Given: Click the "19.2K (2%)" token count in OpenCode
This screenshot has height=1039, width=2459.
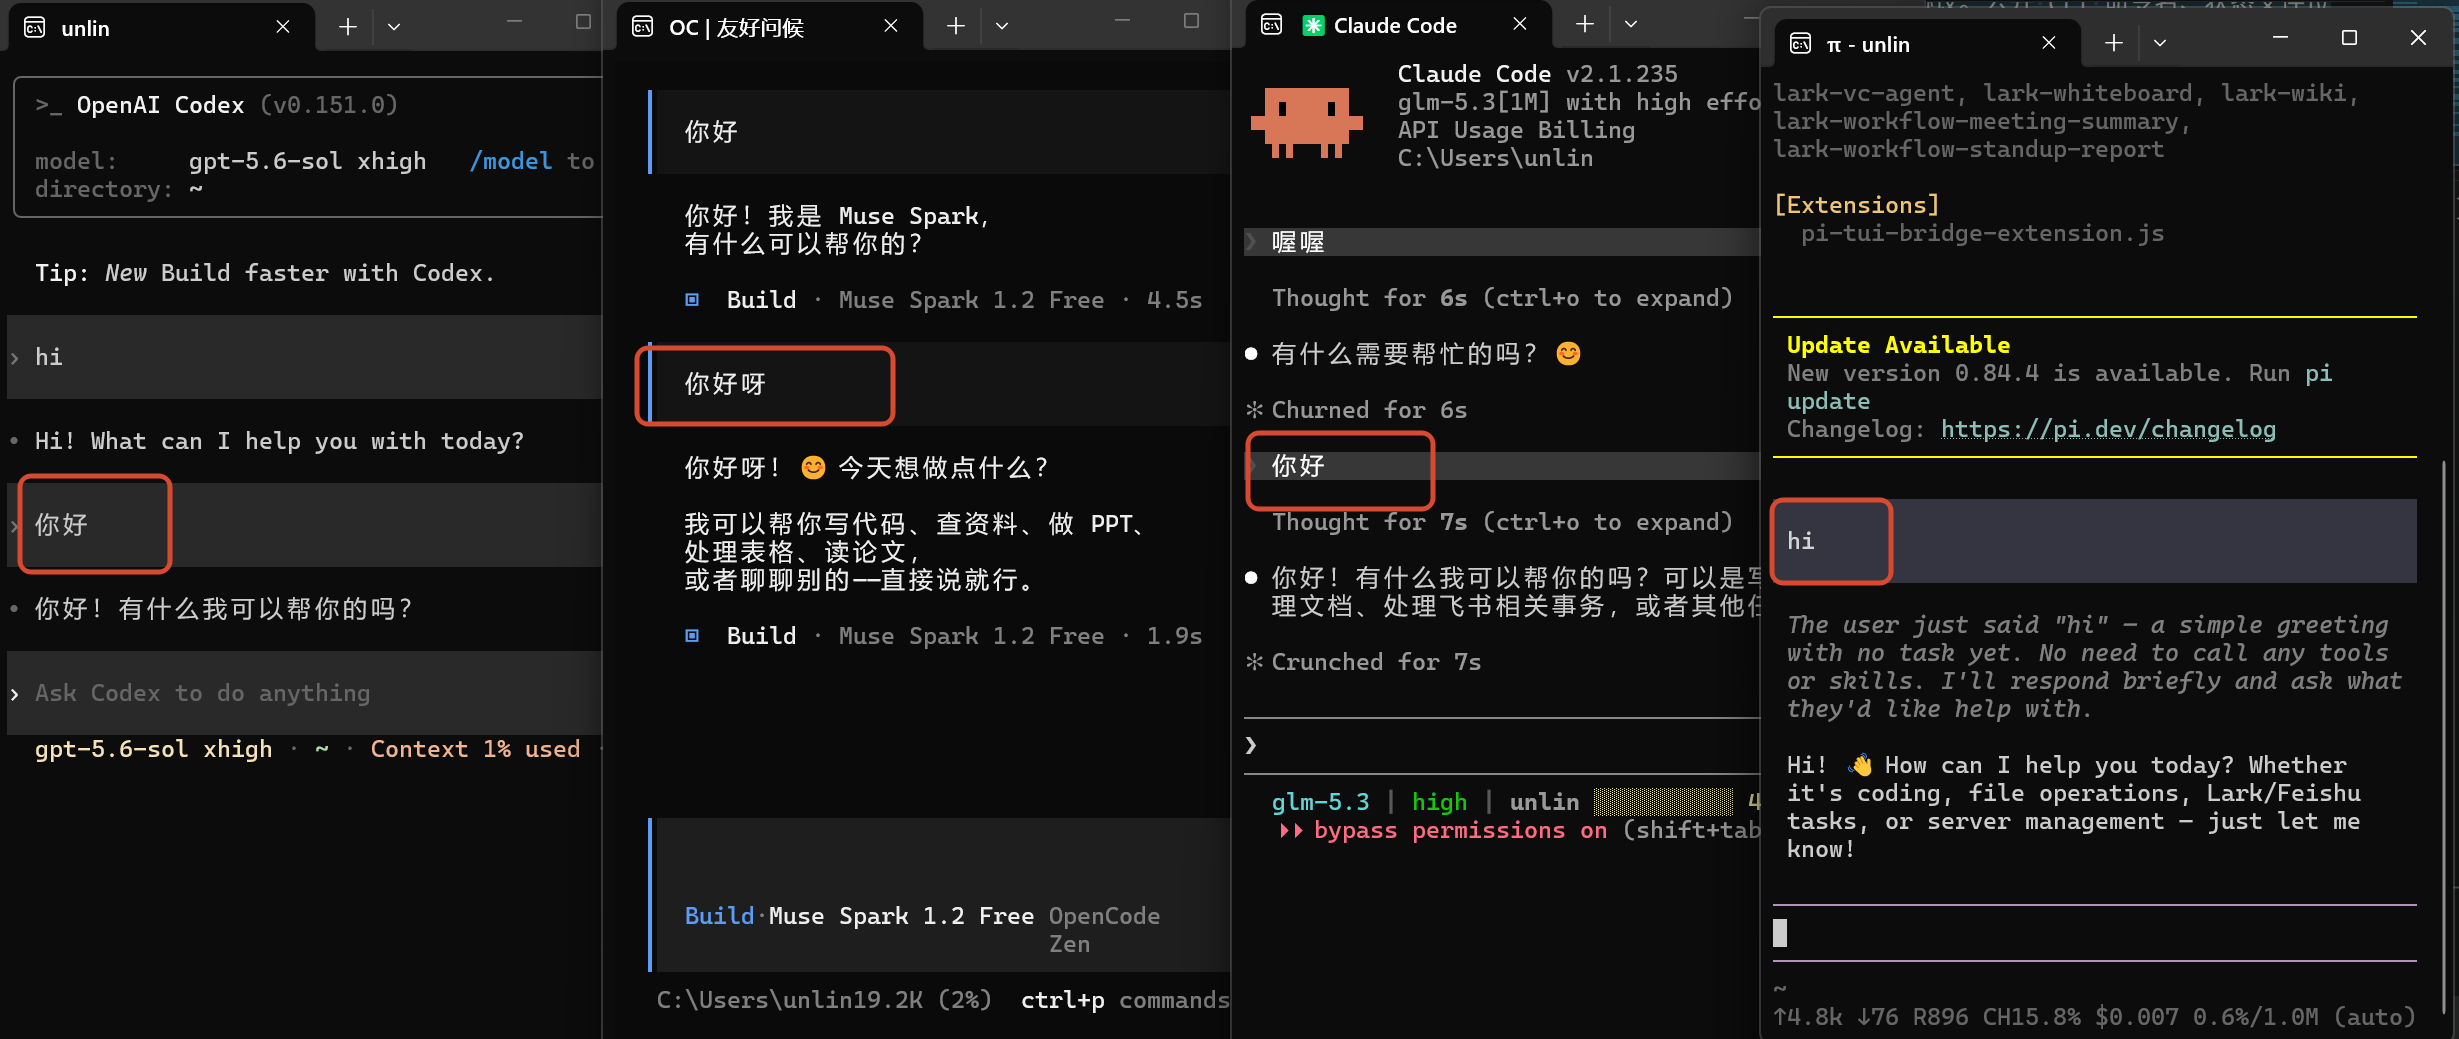Looking at the screenshot, I should pos(922,1000).
